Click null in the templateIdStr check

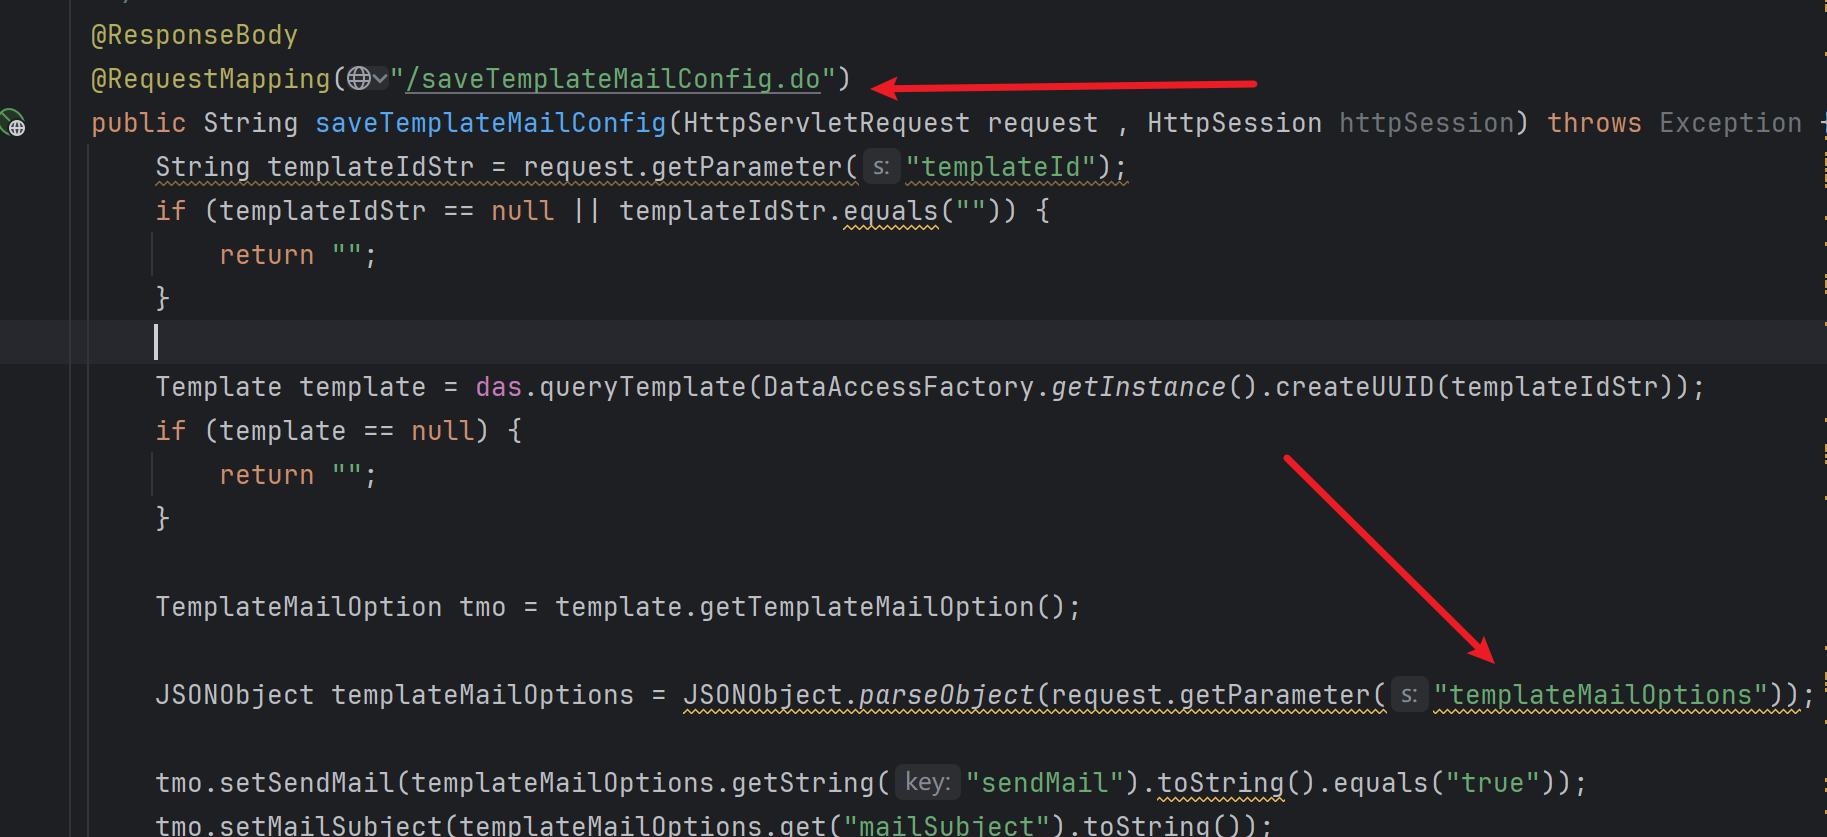tap(523, 211)
